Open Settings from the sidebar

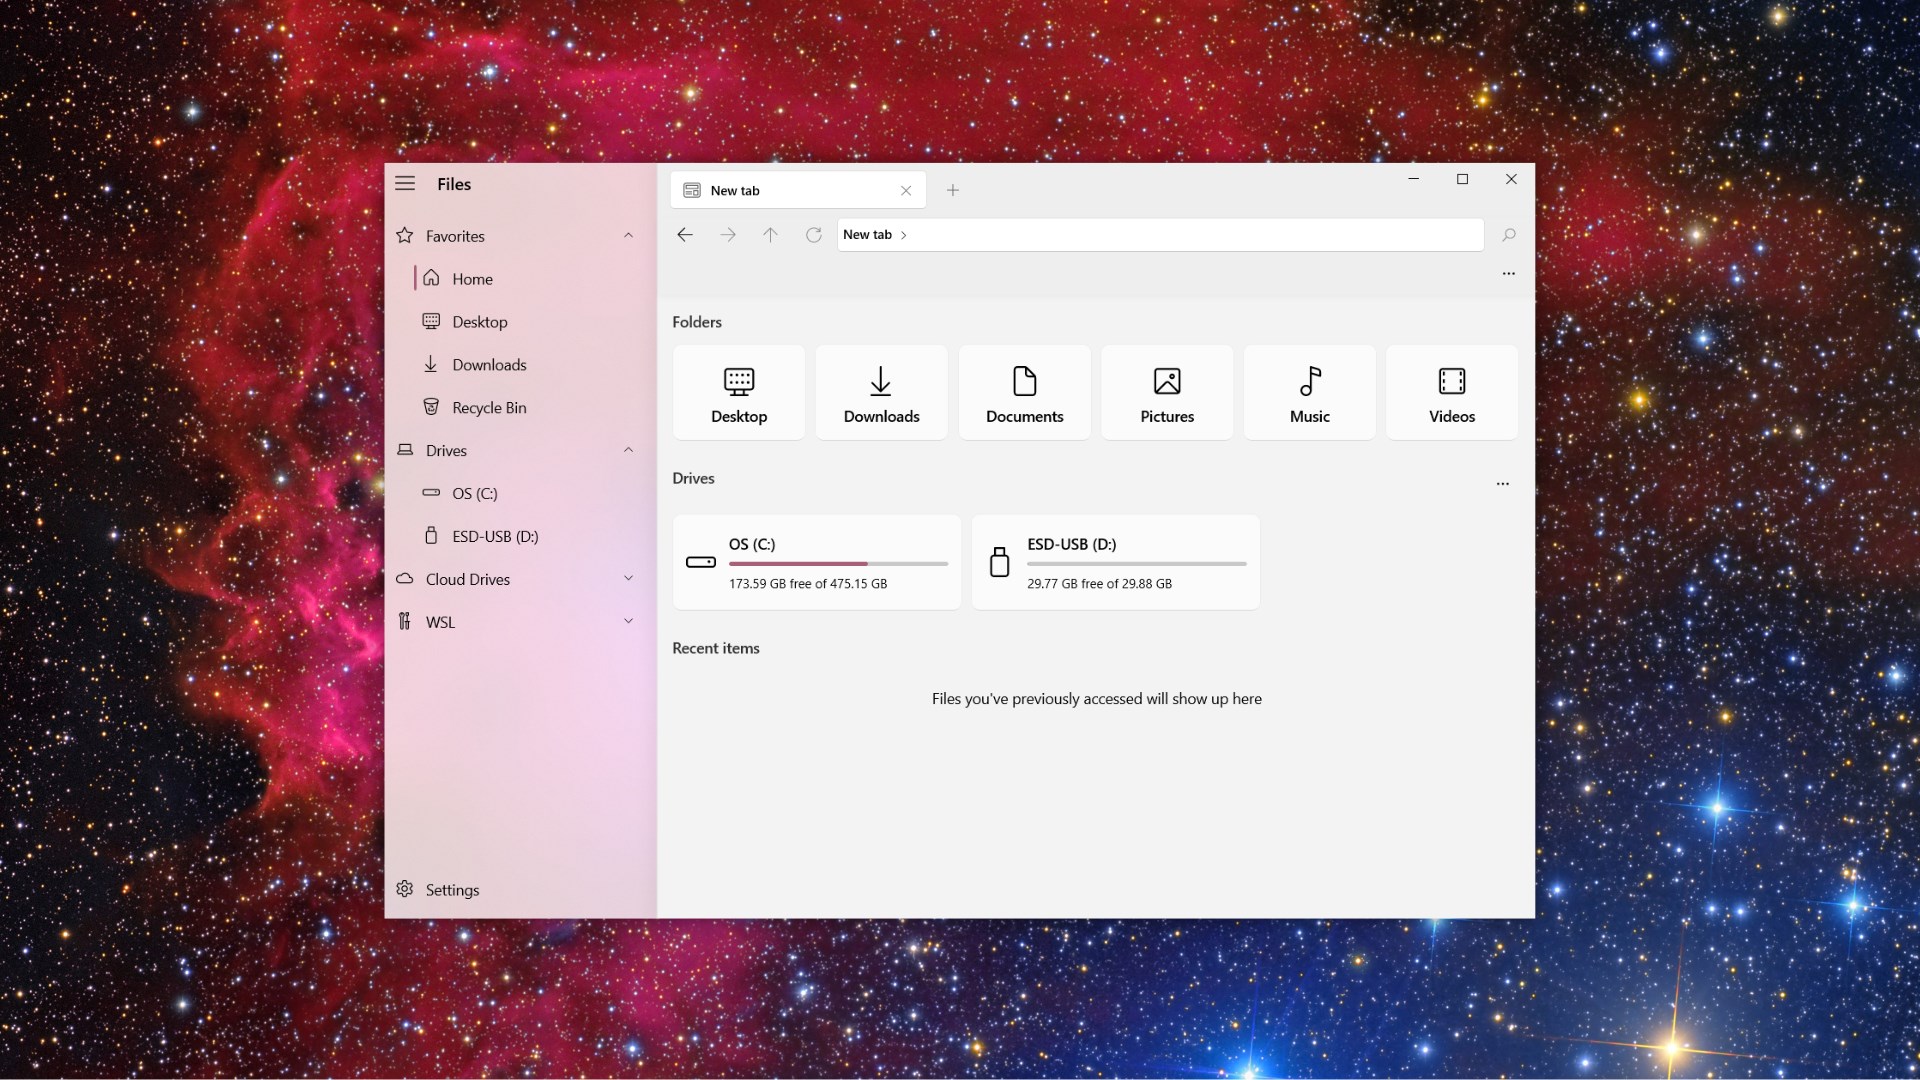tap(451, 889)
